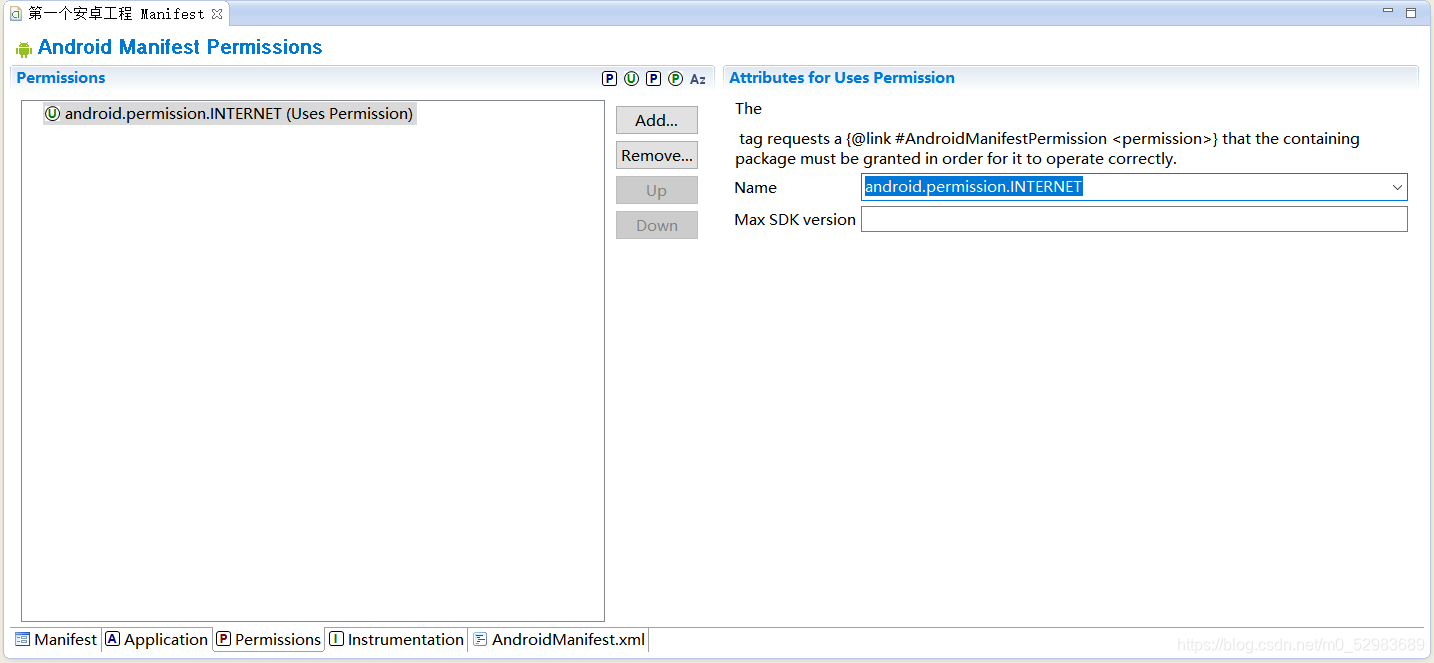
Task: Select the Permissions bottom tab
Action: pos(269,639)
